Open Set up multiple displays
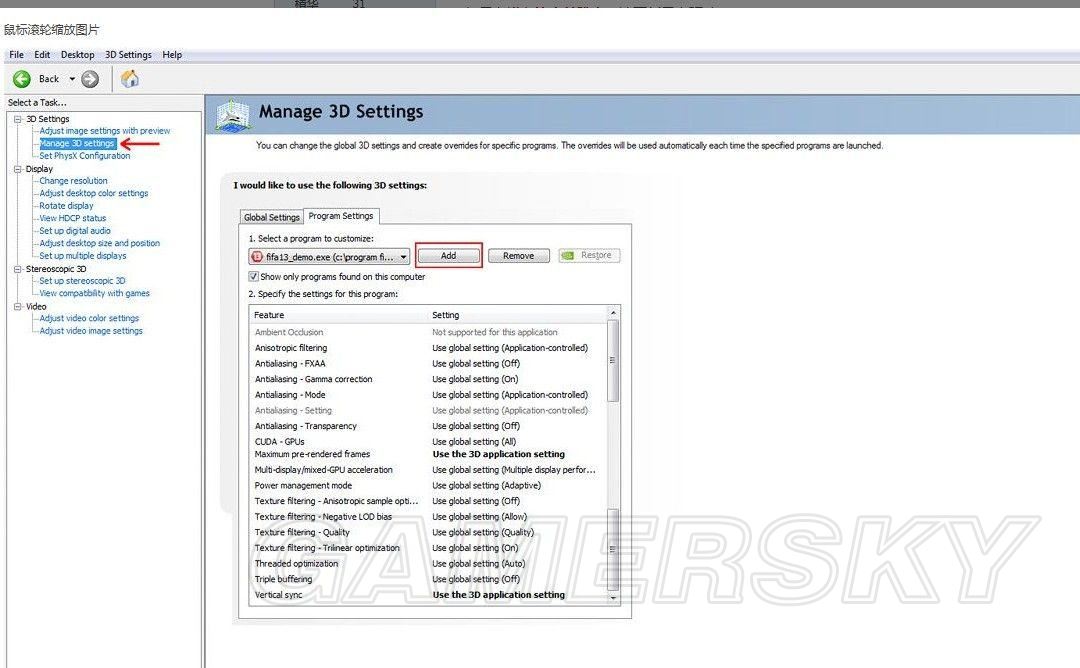The image size is (1080, 668). point(83,255)
